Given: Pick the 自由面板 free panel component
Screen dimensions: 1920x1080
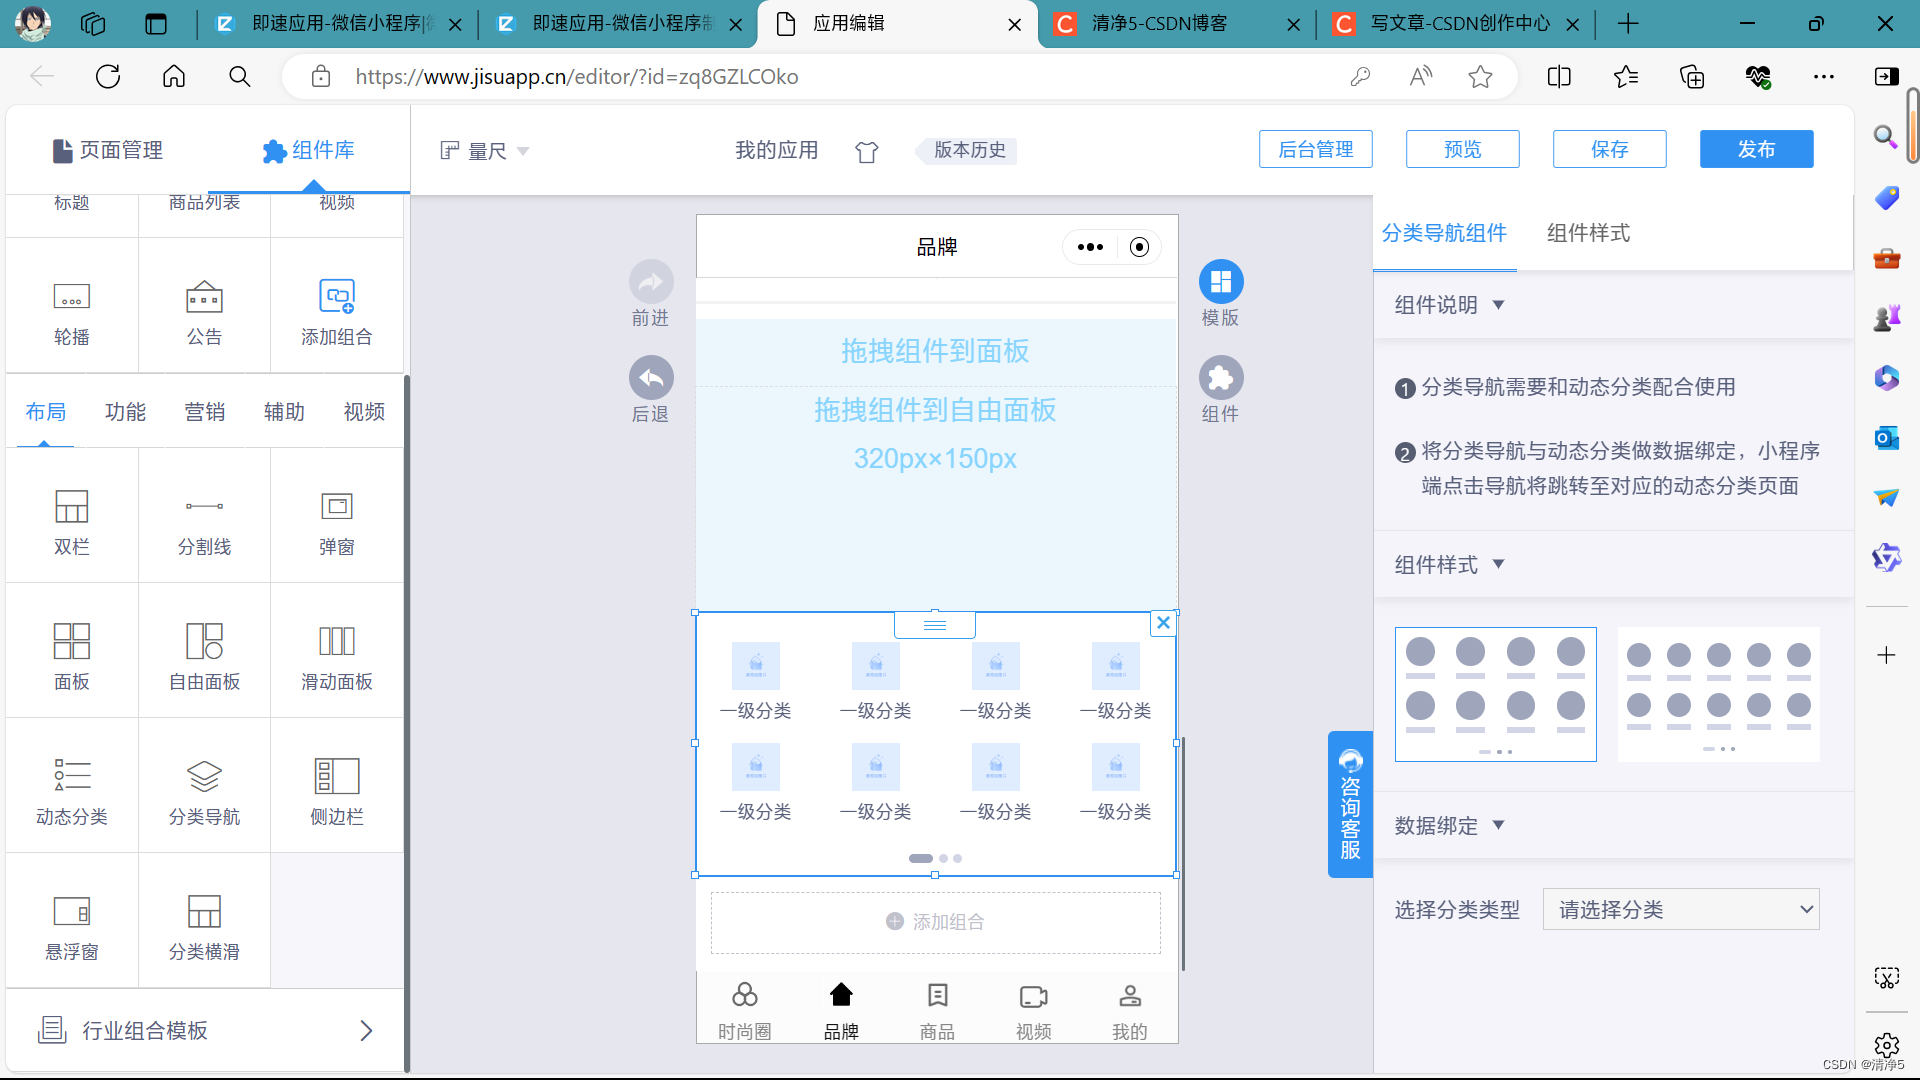Looking at the screenshot, I should pyautogui.click(x=204, y=655).
